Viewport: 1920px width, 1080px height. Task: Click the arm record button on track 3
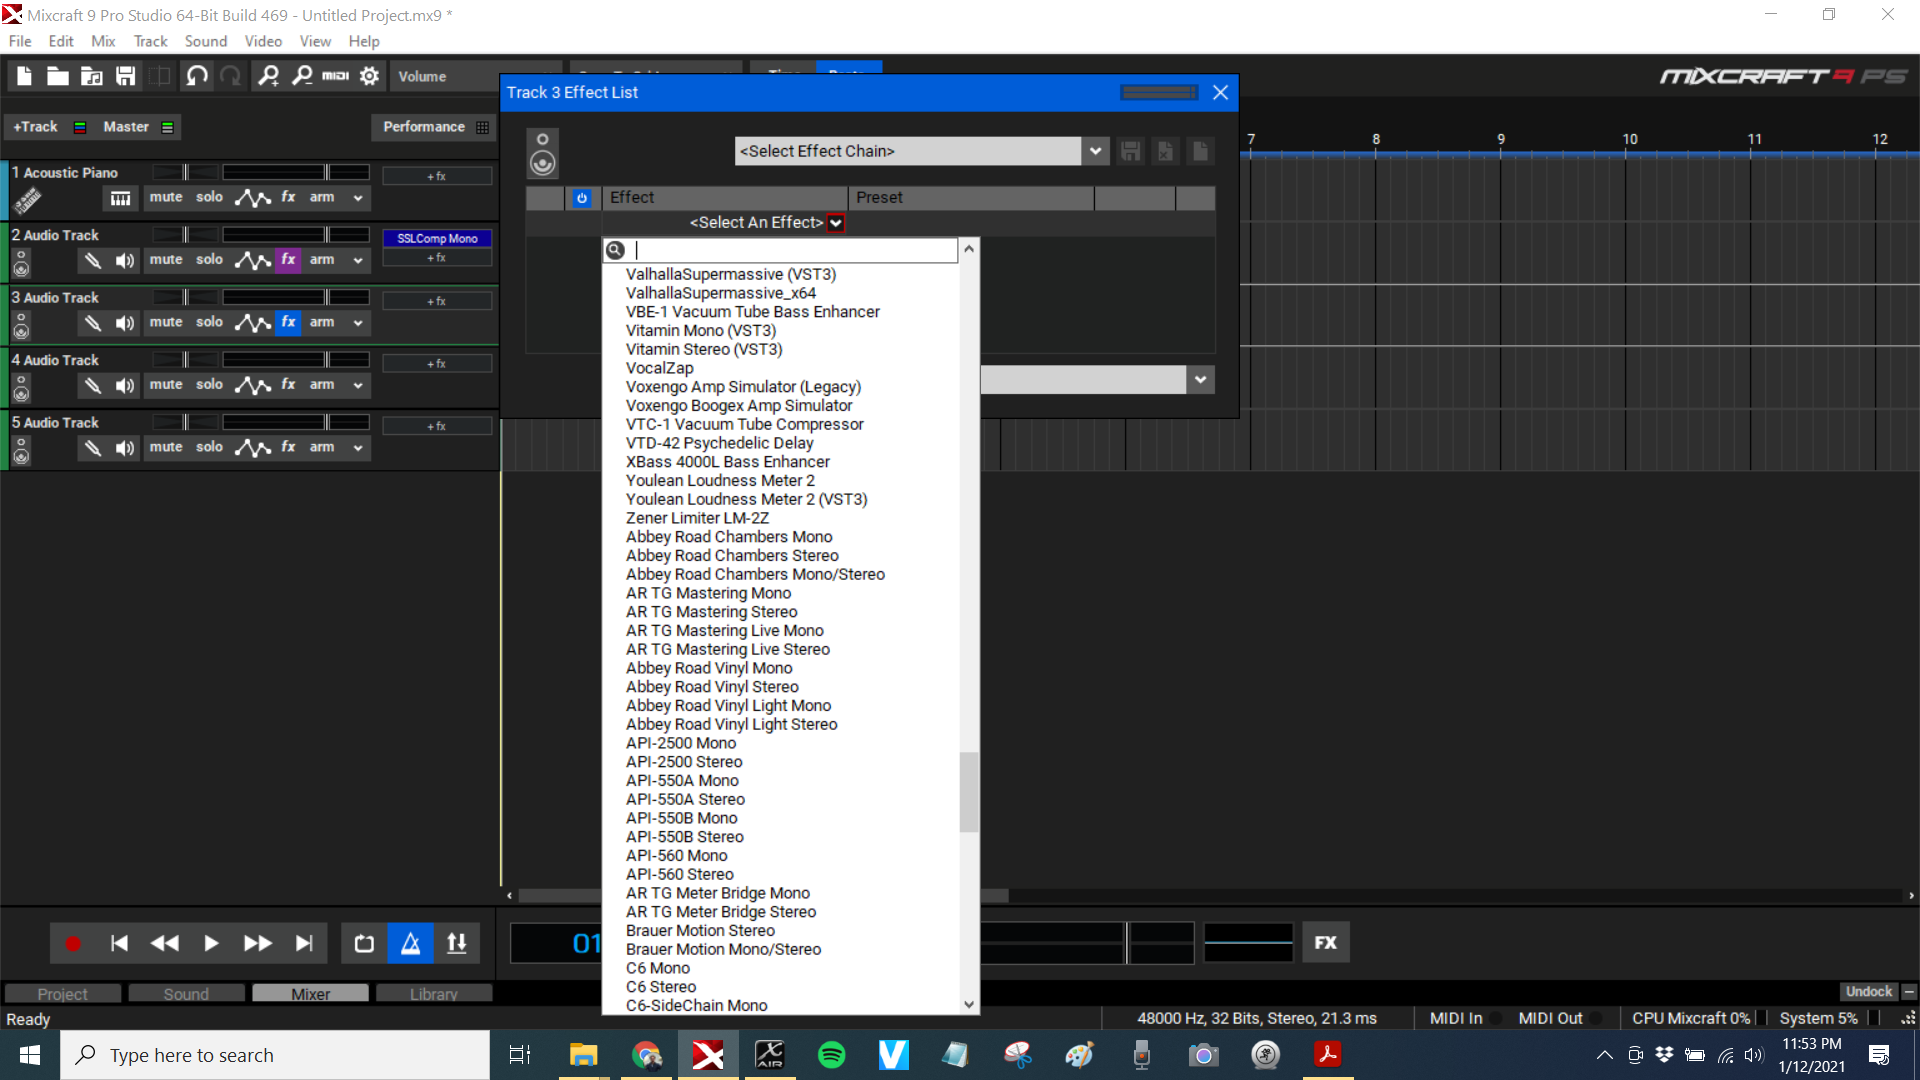point(322,322)
